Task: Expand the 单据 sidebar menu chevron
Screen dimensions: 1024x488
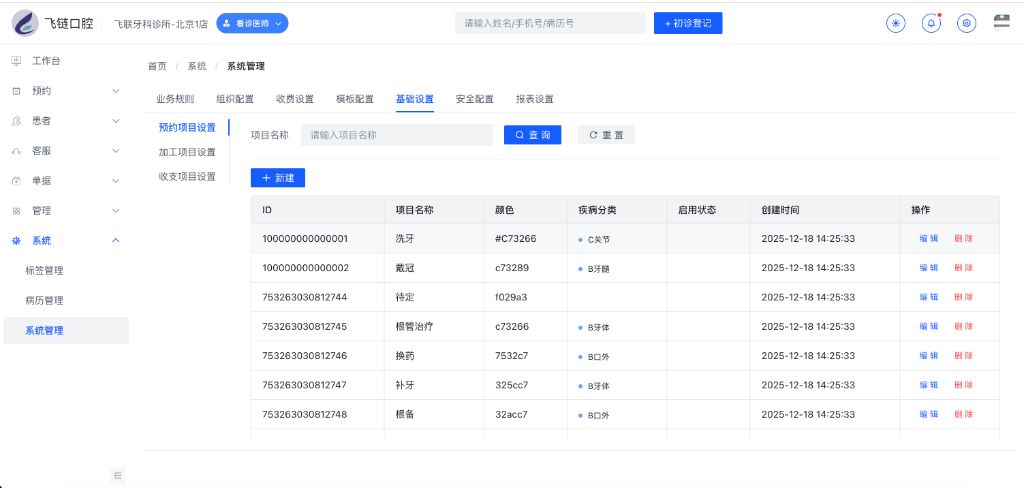Action: [x=116, y=181]
